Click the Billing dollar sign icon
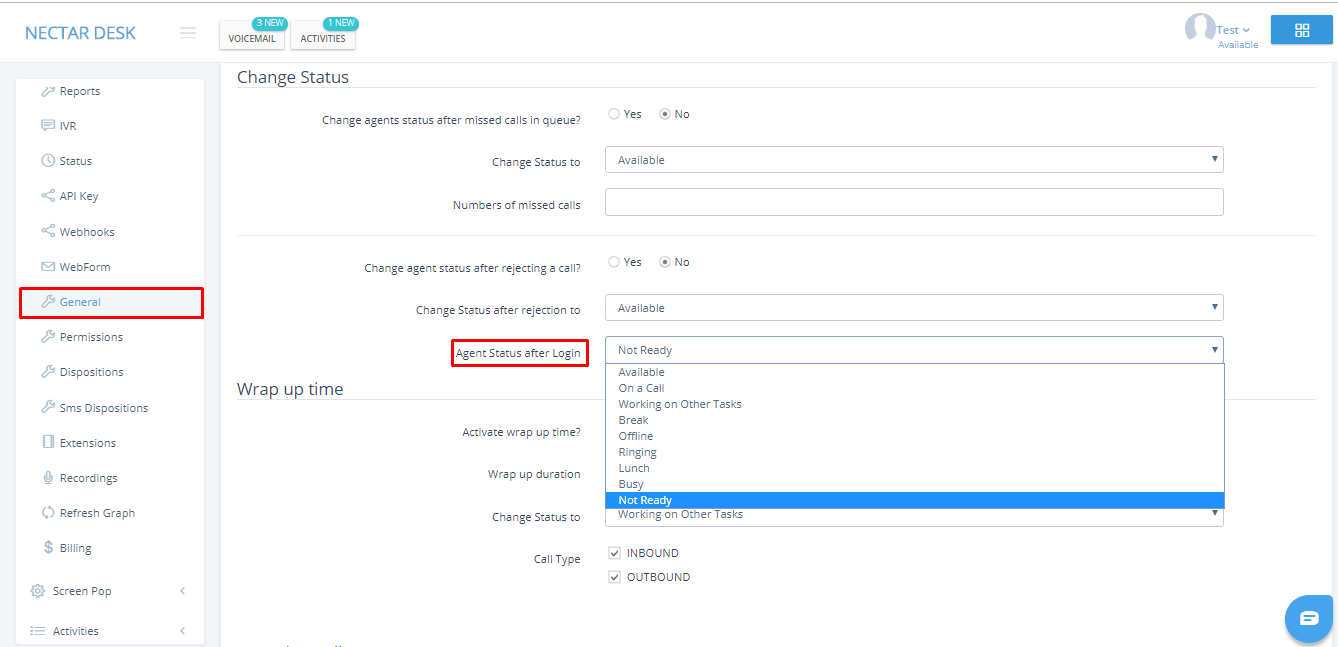The height and width of the screenshot is (647, 1338). tap(48, 548)
